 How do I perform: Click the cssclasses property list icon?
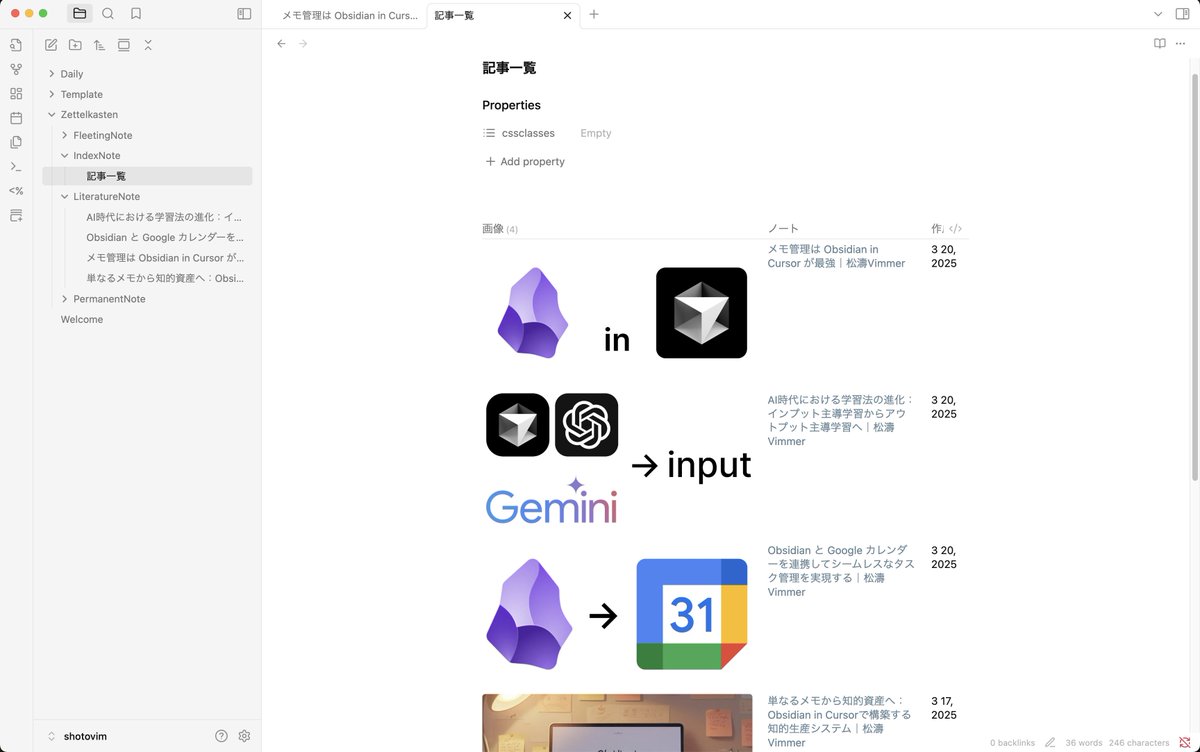489,133
